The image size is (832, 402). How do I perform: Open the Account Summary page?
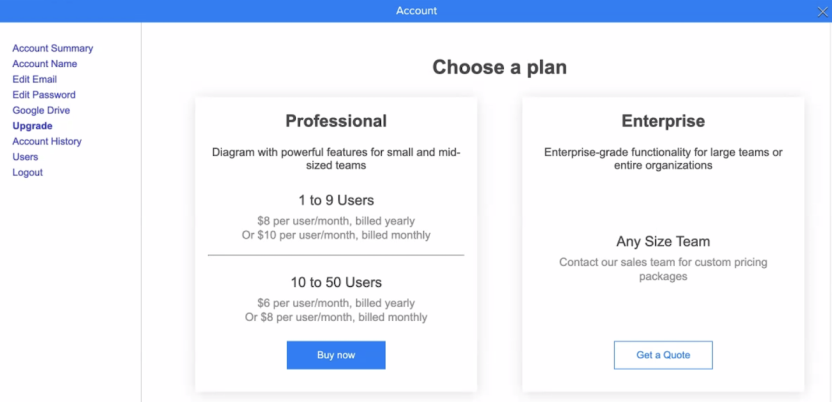click(53, 48)
